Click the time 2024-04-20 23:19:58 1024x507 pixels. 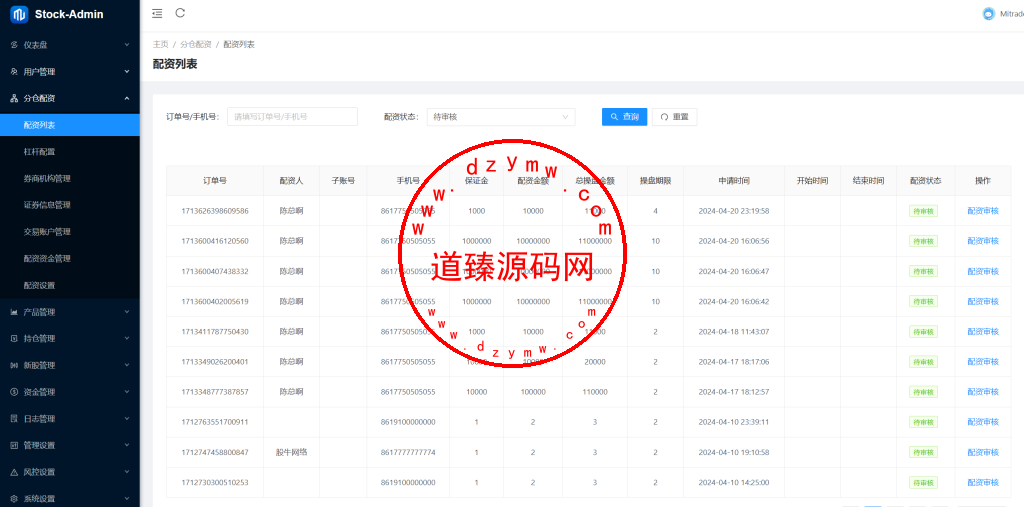pos(734,211)
